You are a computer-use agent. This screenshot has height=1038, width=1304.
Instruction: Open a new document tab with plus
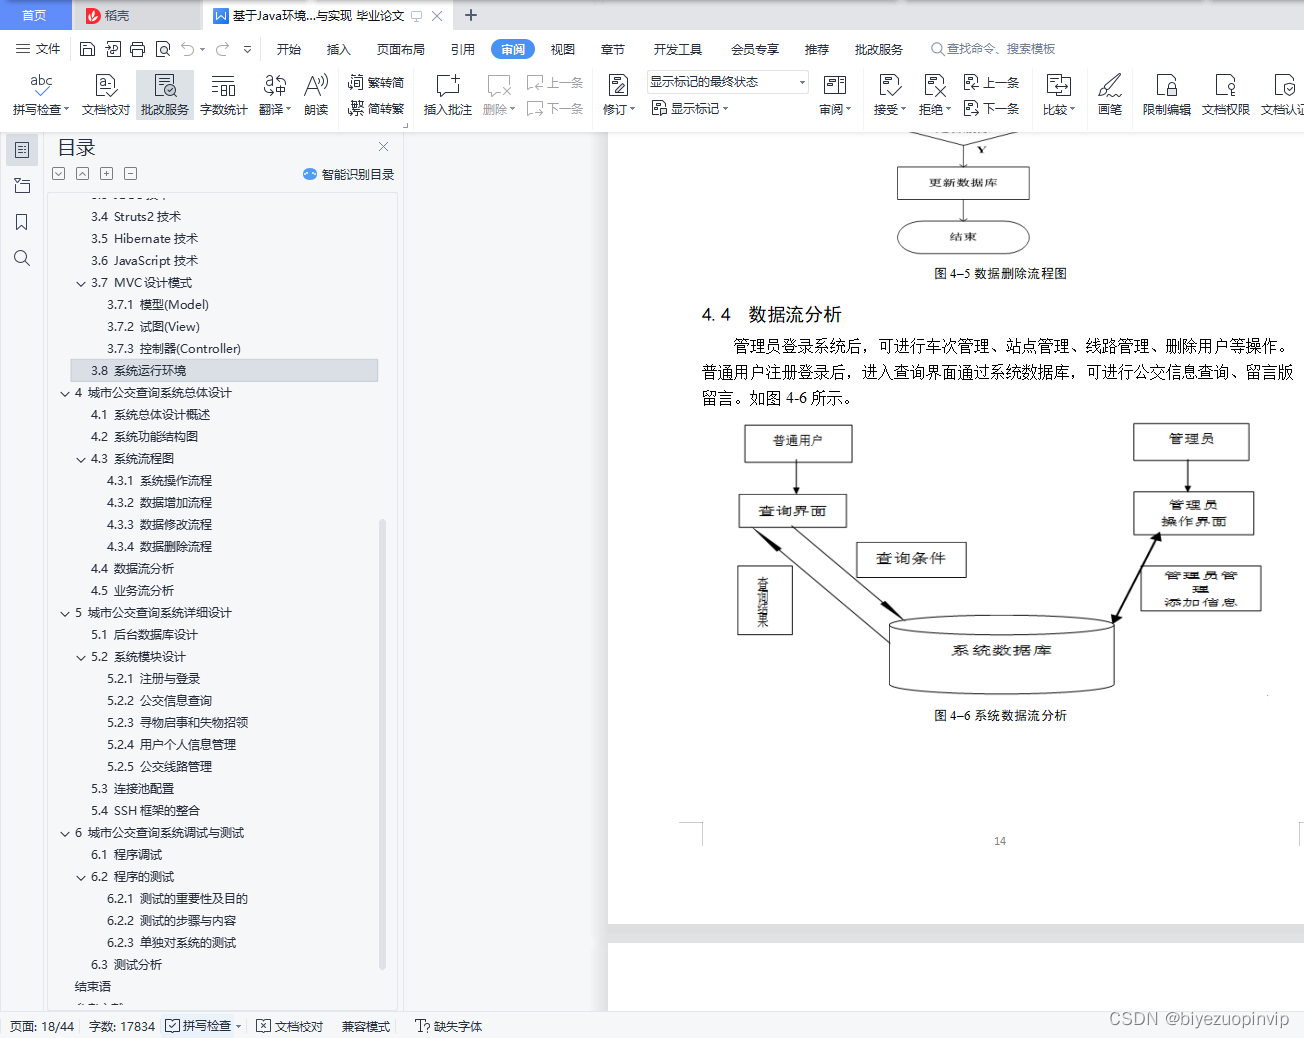pyautogui.click(x=471, y=15)
